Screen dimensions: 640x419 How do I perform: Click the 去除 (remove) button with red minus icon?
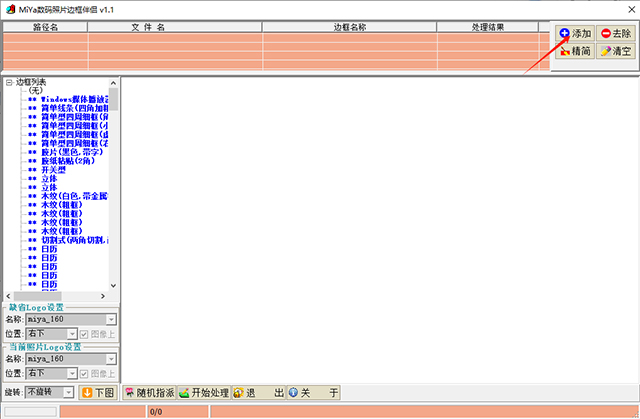[616, 33]
